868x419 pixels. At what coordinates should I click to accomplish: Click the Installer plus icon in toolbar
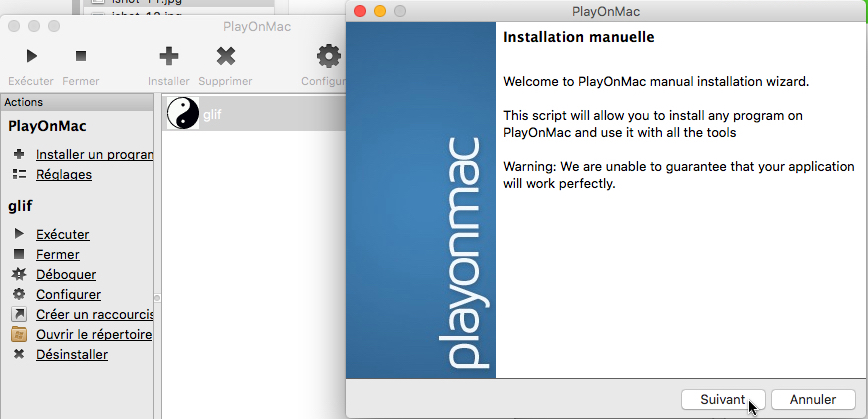(x=169, y=56)
